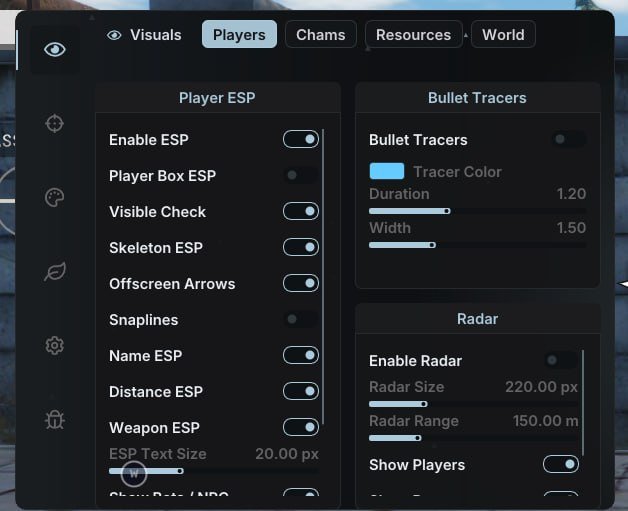Enable the Bullet Tracers toggle

[569, 139]
